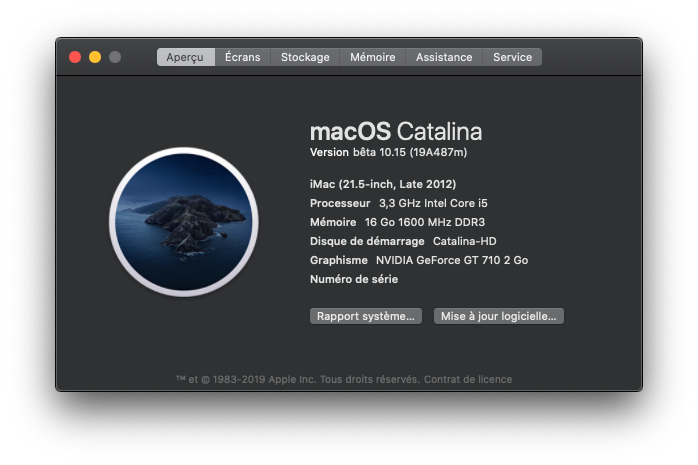698x465 pixels.
Task: Click the version text 10.15 (19A487m)
Action: 423,152
